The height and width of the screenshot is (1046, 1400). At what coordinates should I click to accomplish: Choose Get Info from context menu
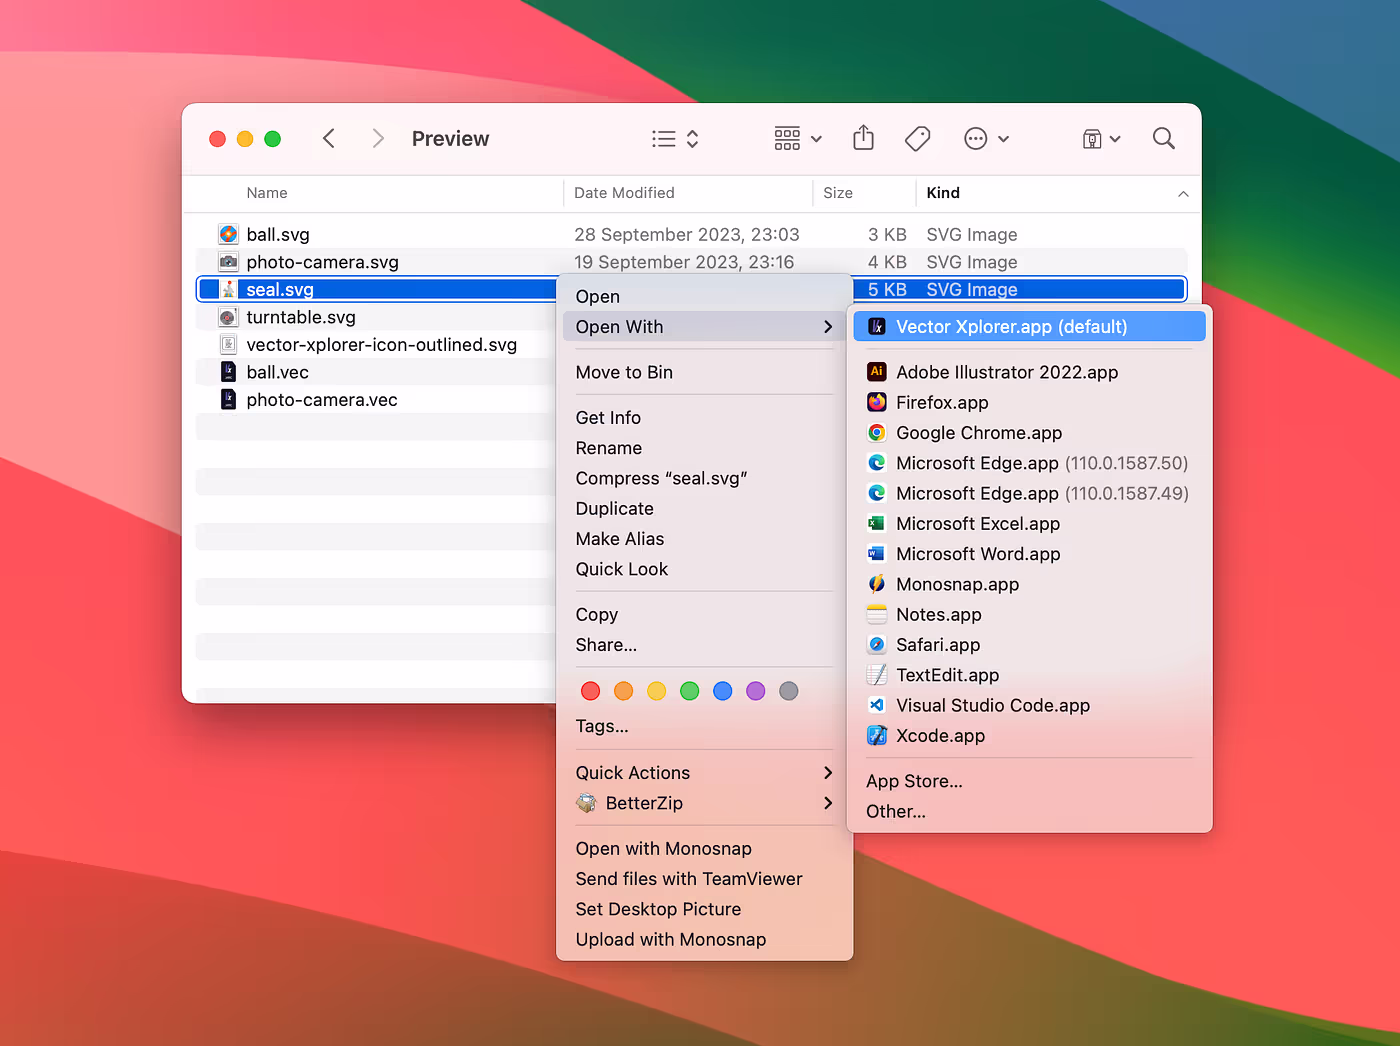(704, 418)
